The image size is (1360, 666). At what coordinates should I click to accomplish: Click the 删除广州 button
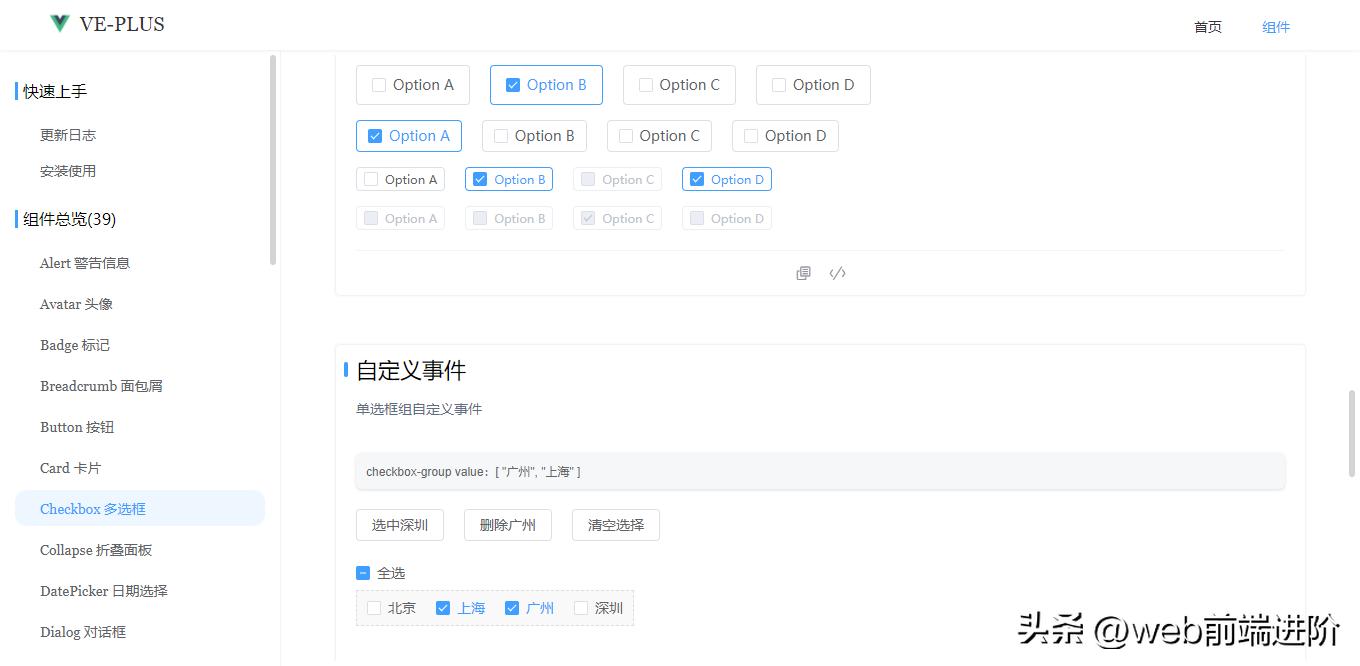(508, 524)
